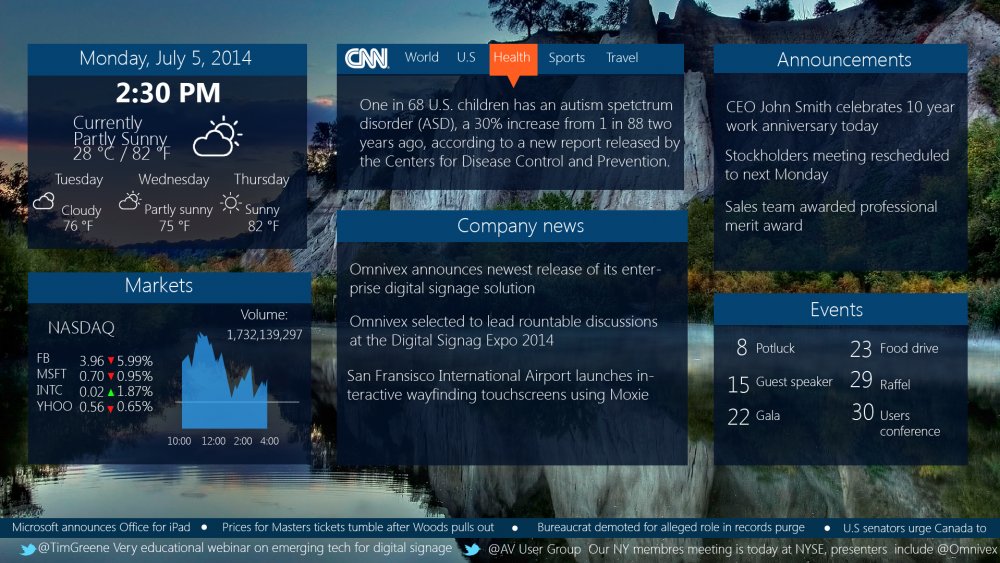Select the 15 Guest speaker event
Viewport: 1000px width, 563px height.
coord(780,383)
